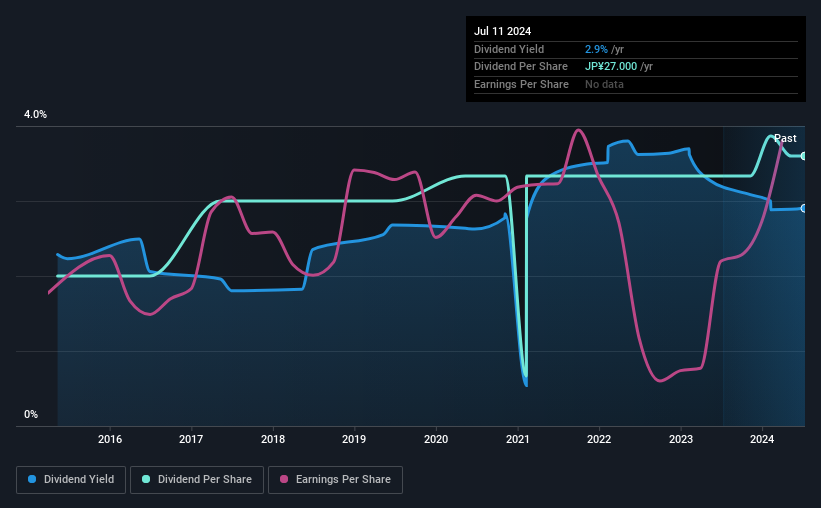Click the JP¥27.000 dividend per share value
This screenshot has height=508, width=821.
pyautogui.click(x=611, y=67)
